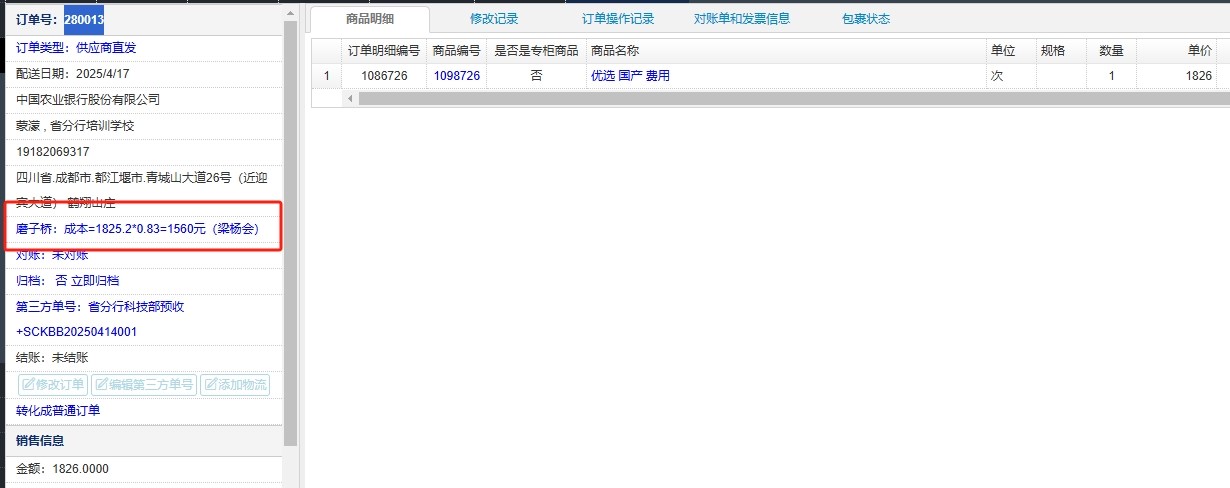Click the 单位 column header
Viewport: 1230px width, 488px height.
pyautogui.click(x=1011, y=51)
